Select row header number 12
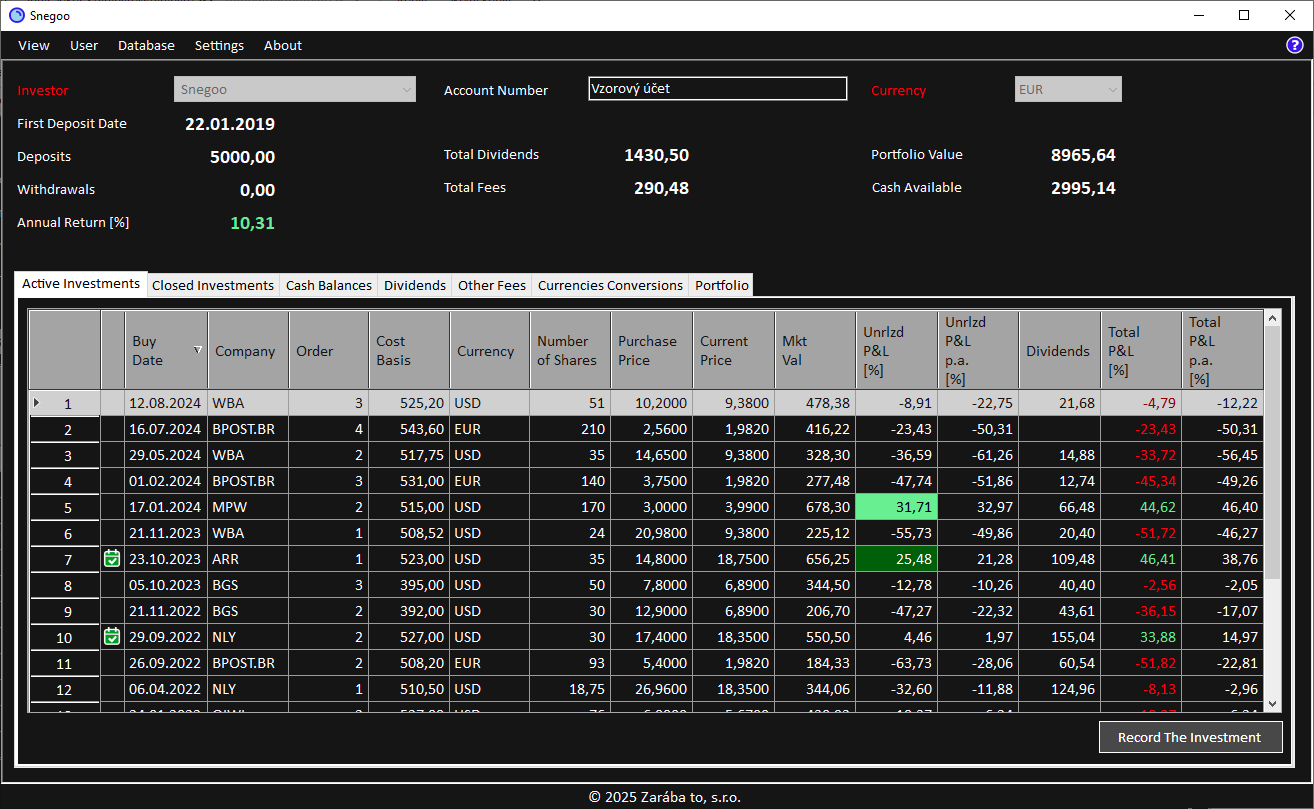Viewport: 1314px width, 809px height. [65, 689]
